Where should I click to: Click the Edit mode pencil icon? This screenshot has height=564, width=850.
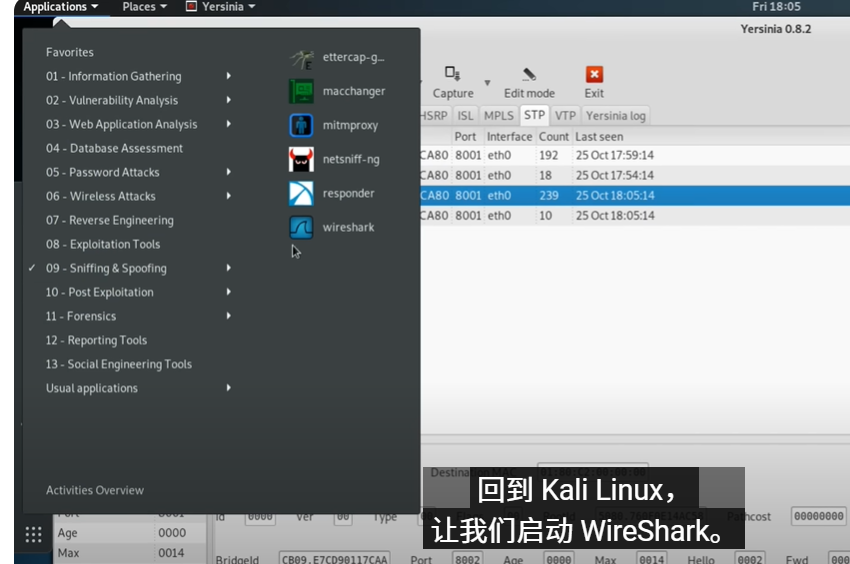[x=528, y=75]
